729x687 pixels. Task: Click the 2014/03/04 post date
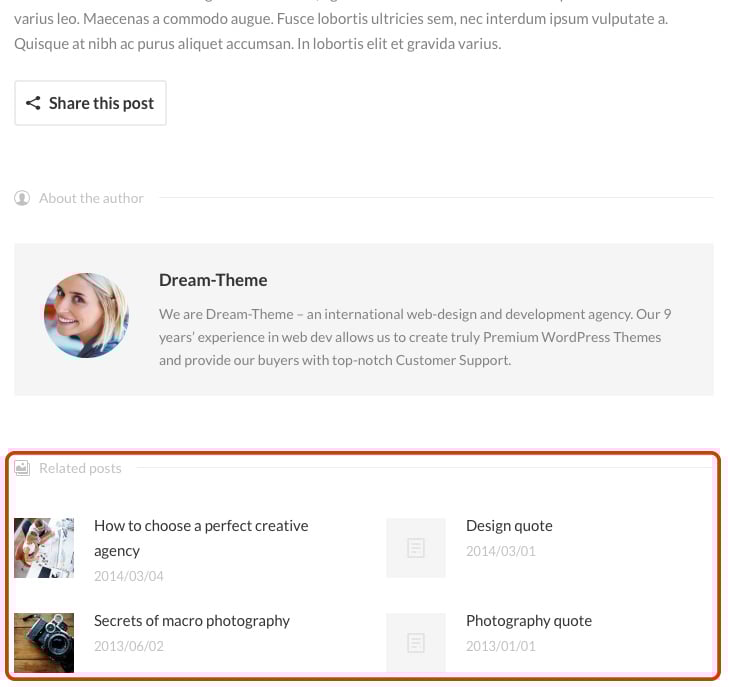pos(129,576)
